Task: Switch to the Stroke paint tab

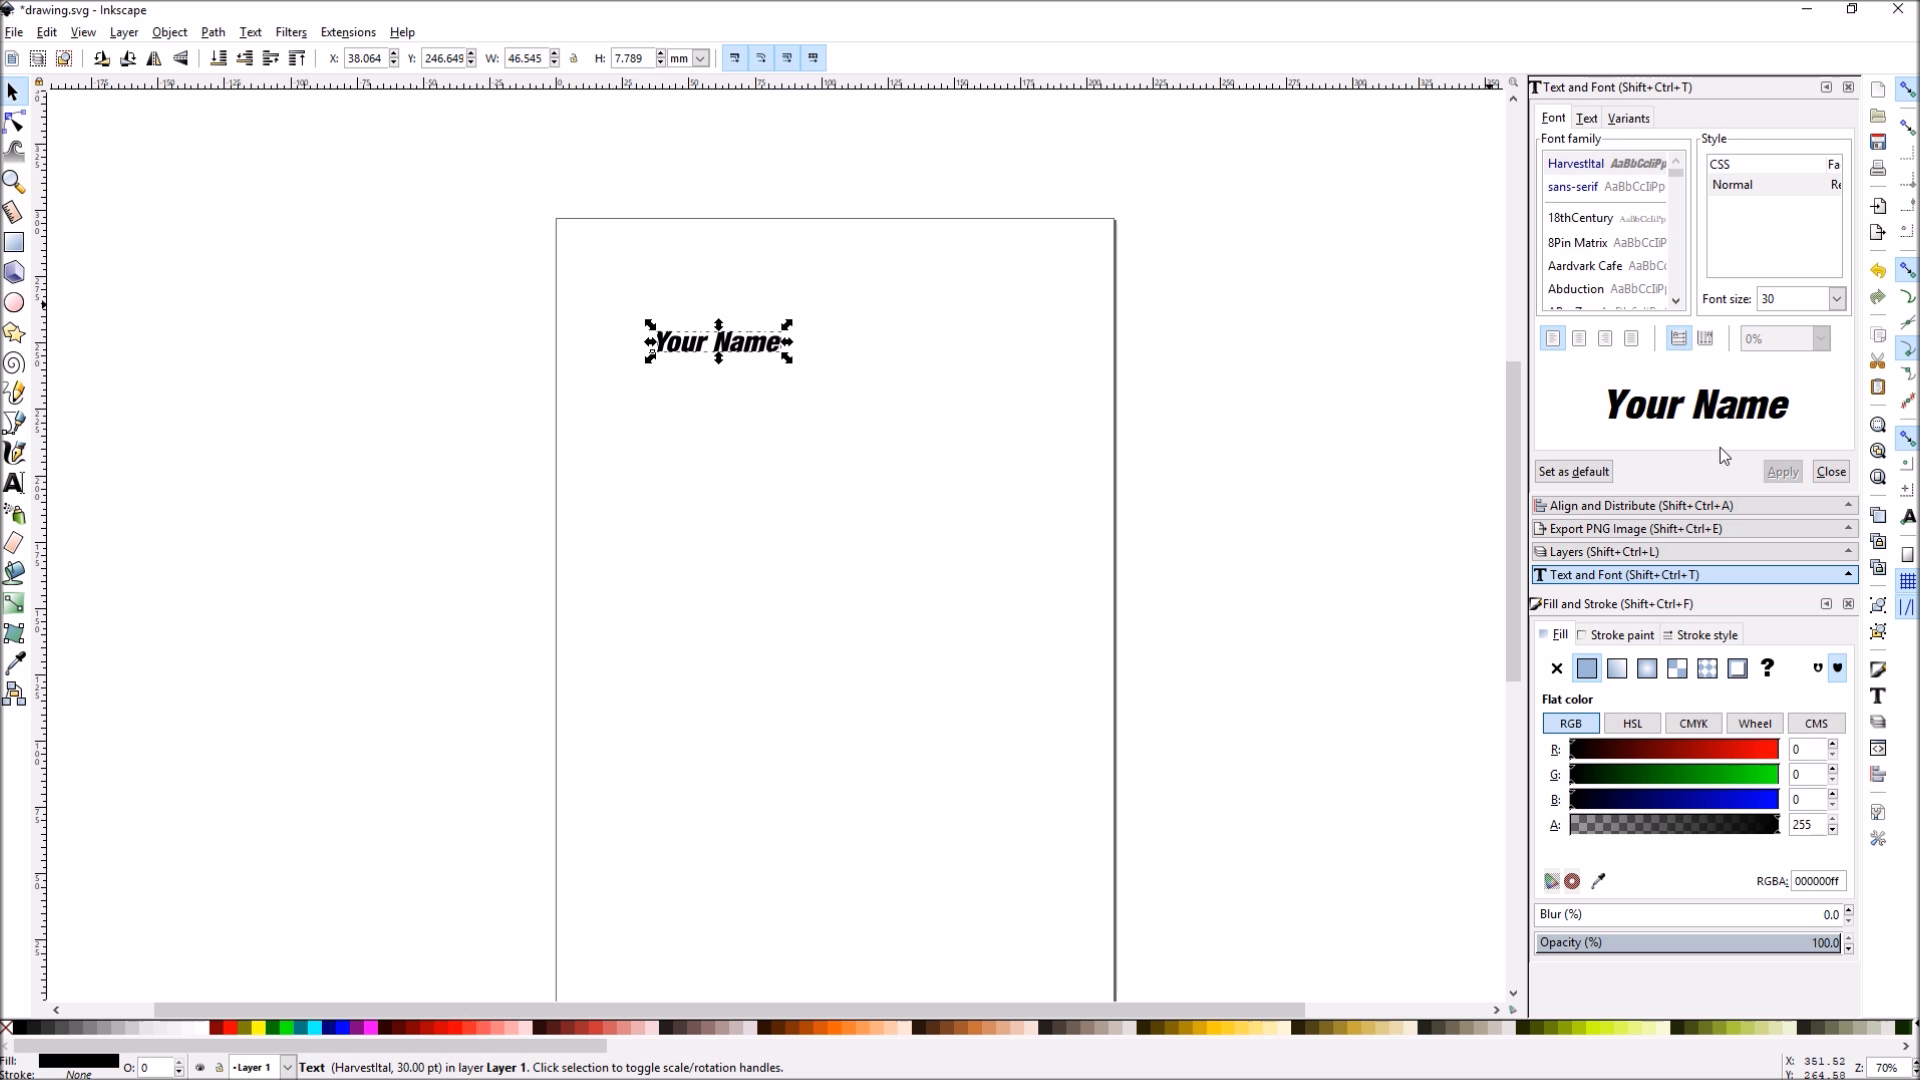Action: click(1616, 635)
